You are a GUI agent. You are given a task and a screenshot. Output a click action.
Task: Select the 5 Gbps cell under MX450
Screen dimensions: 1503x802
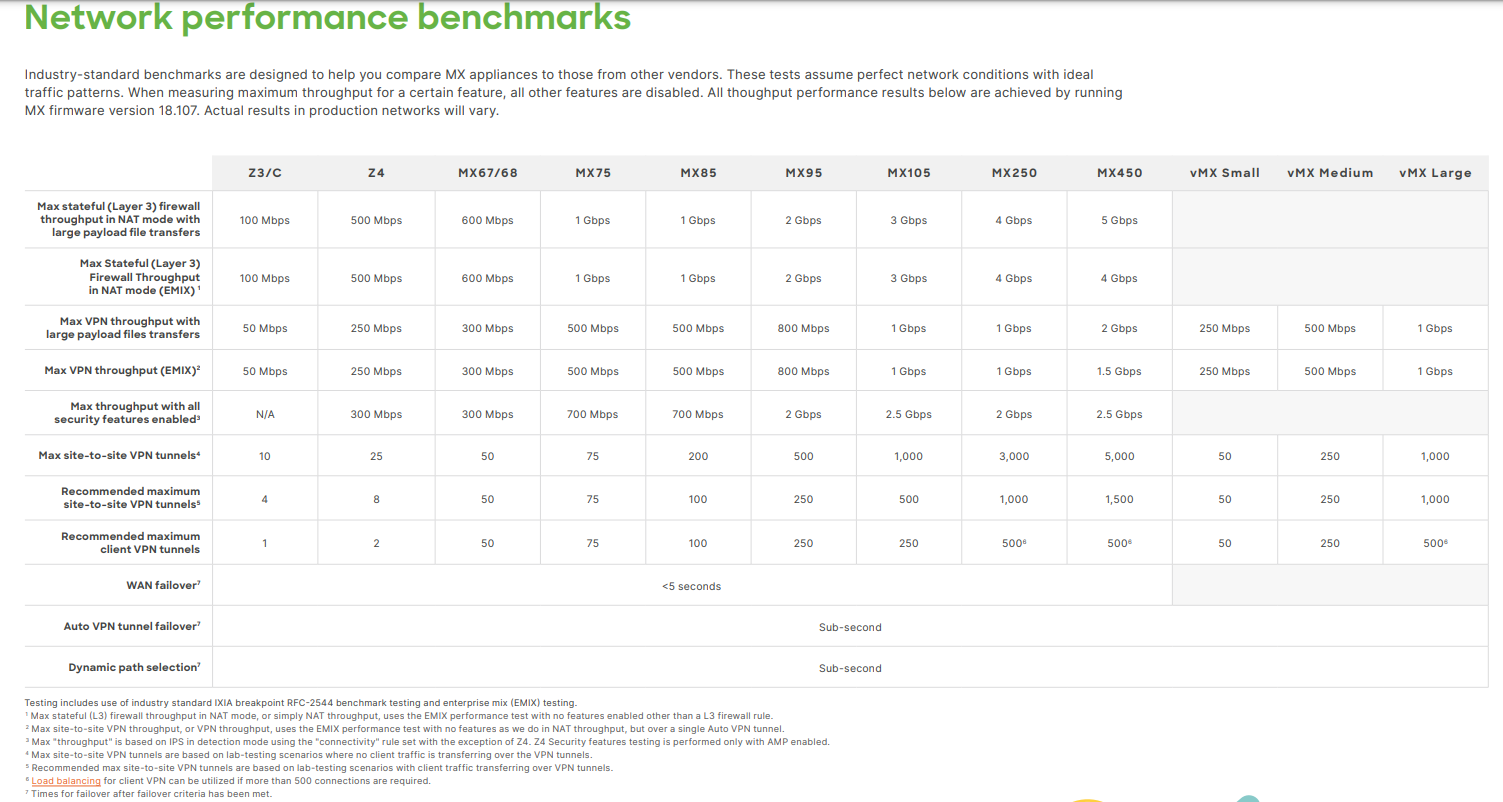[x=1119, y=219]
